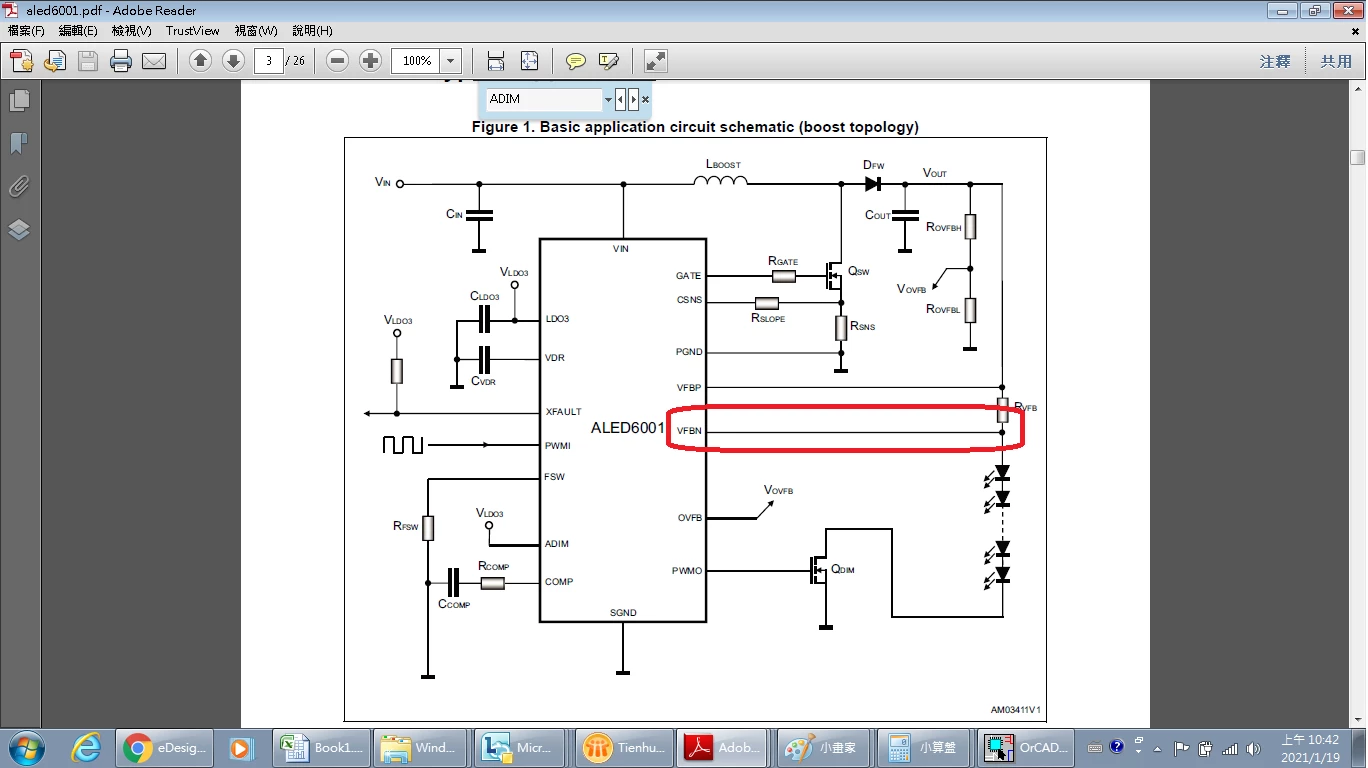This screenshot has height=768, width=1368.
Task: Click the Save floppy disk icon
Action: pyautogui.click(x=88, y=61)
